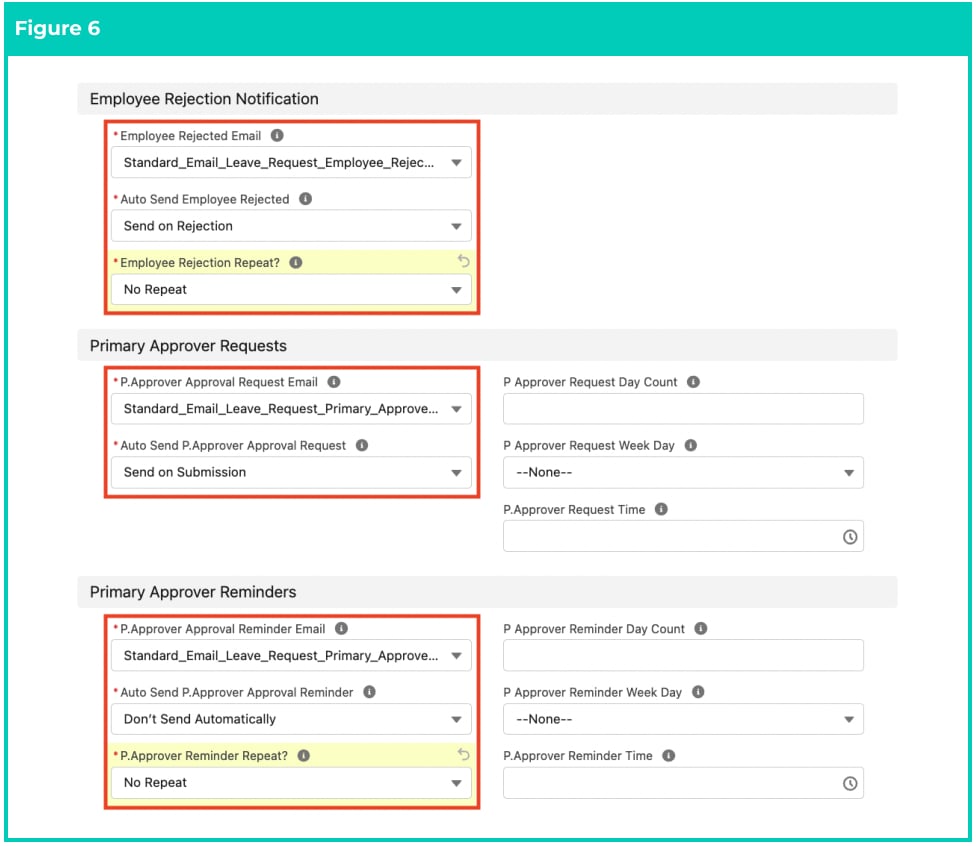Click info icon beside P Approver Reminder Week Day
The height and width of the screenshot is (846, 976).
698,692
